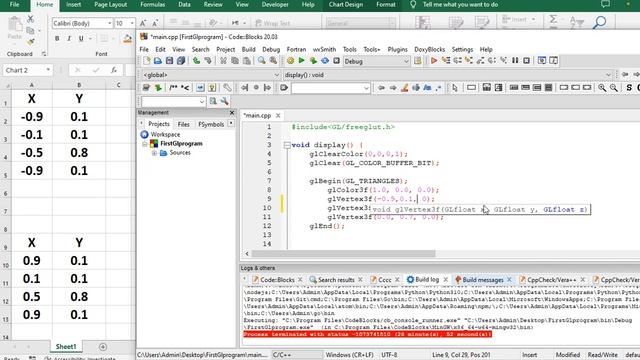Viewport: 640px width, 360px height.
Task: Click the search options wrench icon below toolbar
Action: coord(224,101)
